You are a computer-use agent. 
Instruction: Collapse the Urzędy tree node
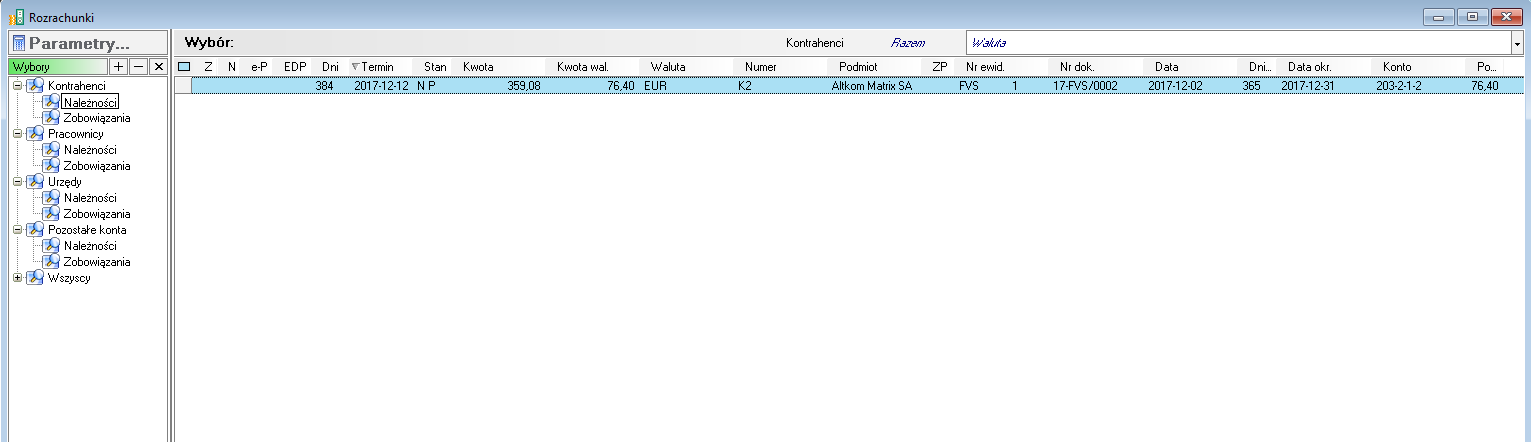pyautogui.click(x=17, y=182)
